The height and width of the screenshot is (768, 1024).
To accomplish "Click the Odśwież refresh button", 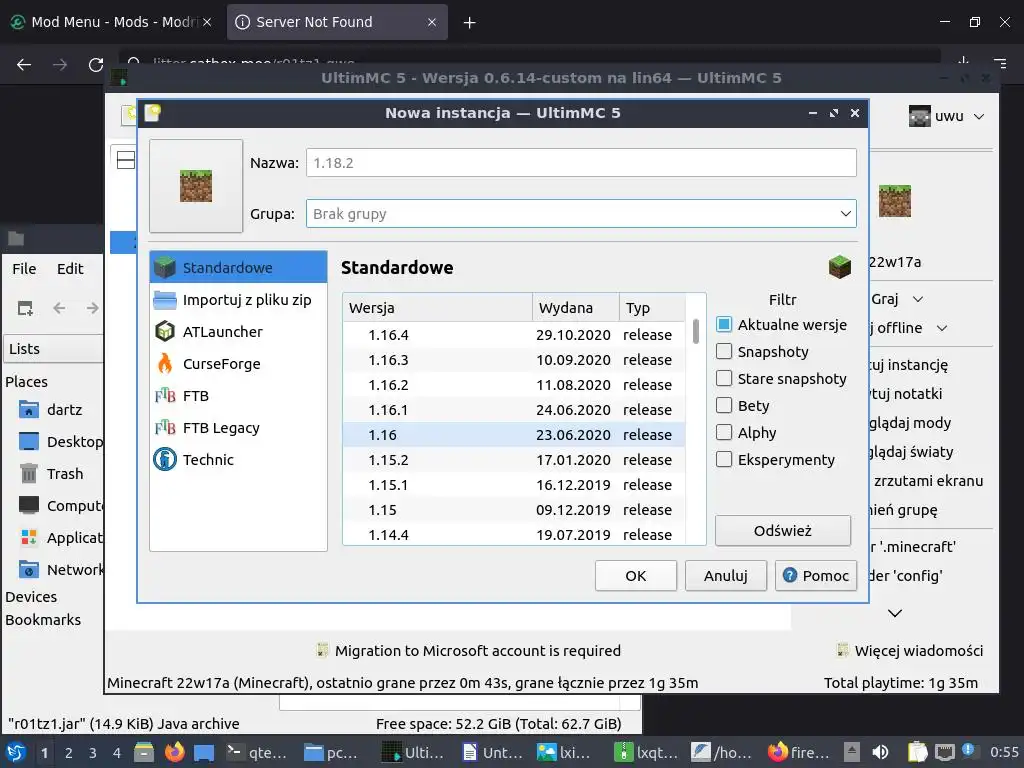I will 783,530.
